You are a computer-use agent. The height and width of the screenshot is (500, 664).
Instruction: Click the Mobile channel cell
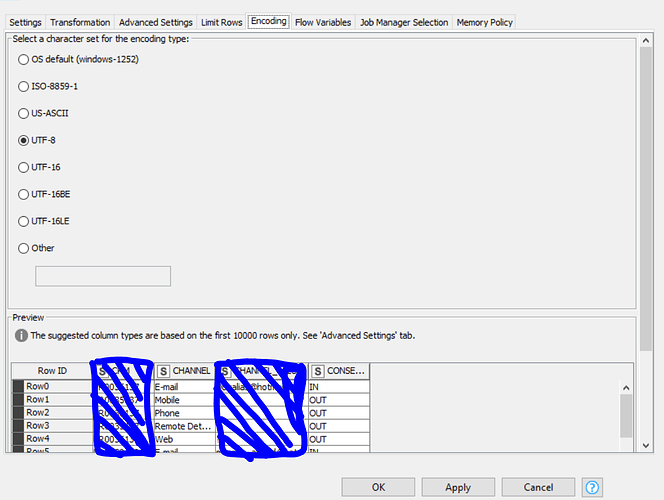tap(184, 400)
